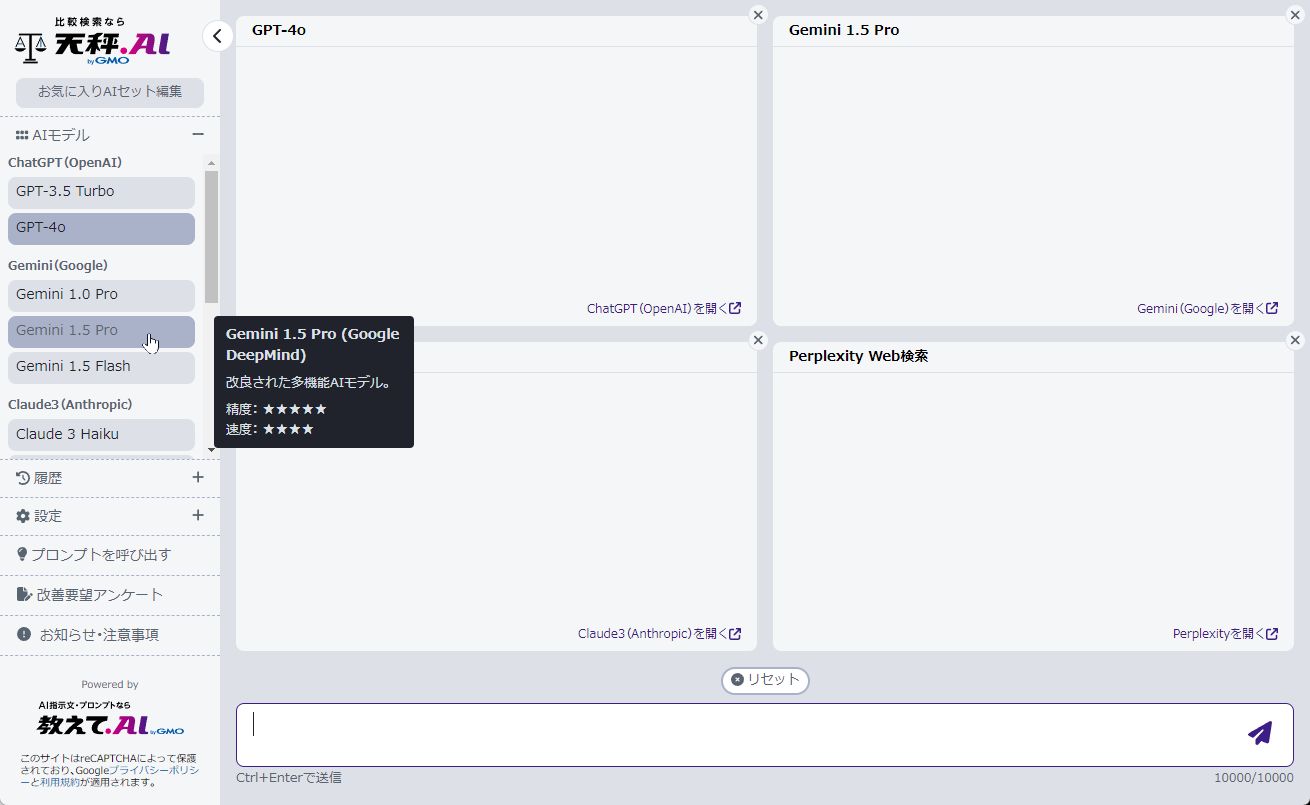Open the ChatGPT (OpenAI)を開く link
This screenshot has height=805, width=1310.
664,309
